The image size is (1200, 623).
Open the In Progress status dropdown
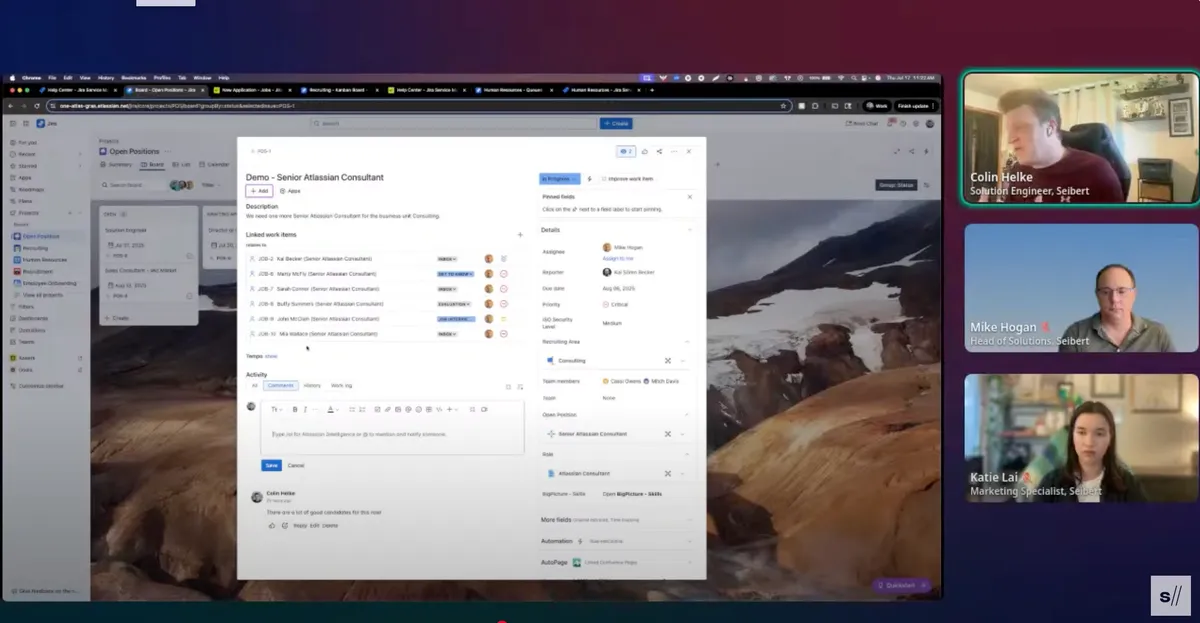click(557, 178)
